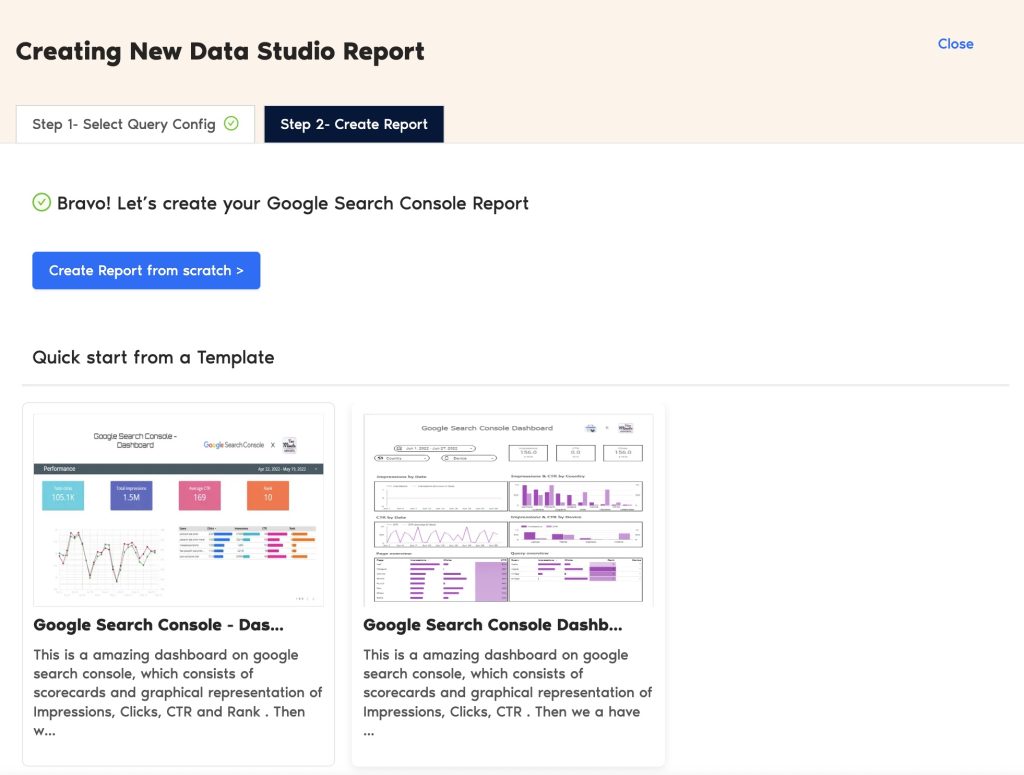The width and height of the screenshot is (1024, 775).
Task: Click the blue 1.5M impressions scorecard
Action: pos(131,496)
